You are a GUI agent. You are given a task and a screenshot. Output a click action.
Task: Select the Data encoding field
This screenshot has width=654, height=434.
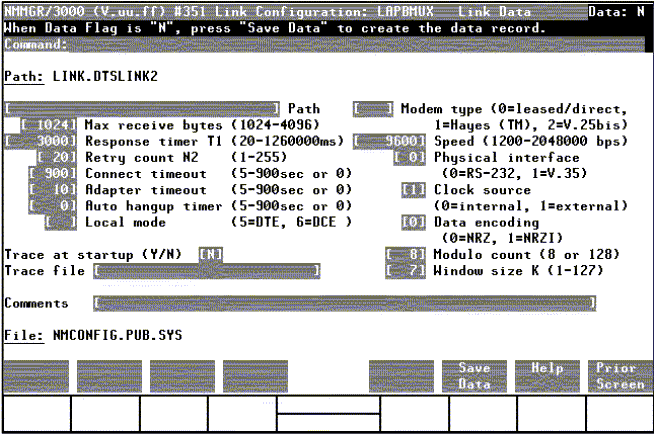click(x=414, y=222)
